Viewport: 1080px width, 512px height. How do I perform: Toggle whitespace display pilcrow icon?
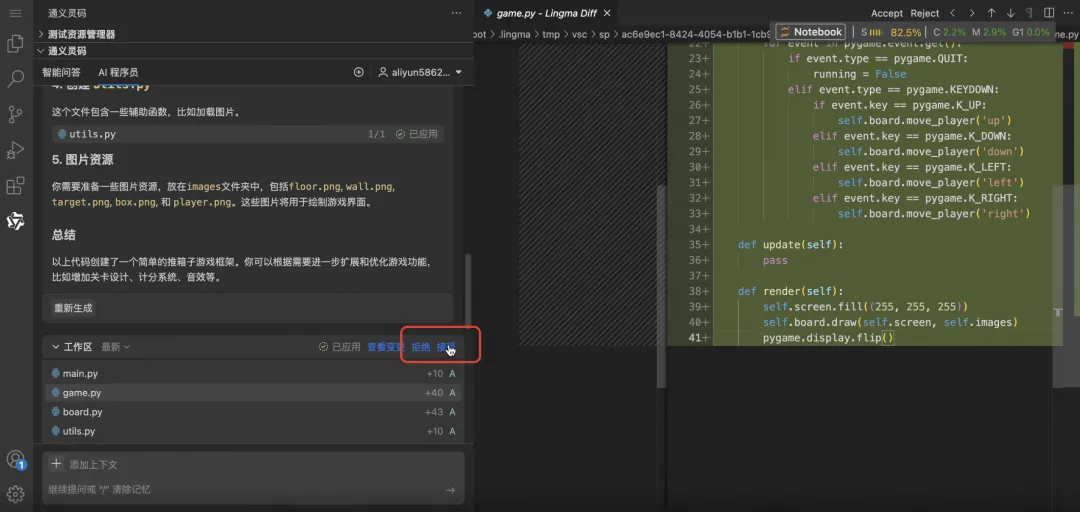pyautogui.click(x=1030, y=13)
